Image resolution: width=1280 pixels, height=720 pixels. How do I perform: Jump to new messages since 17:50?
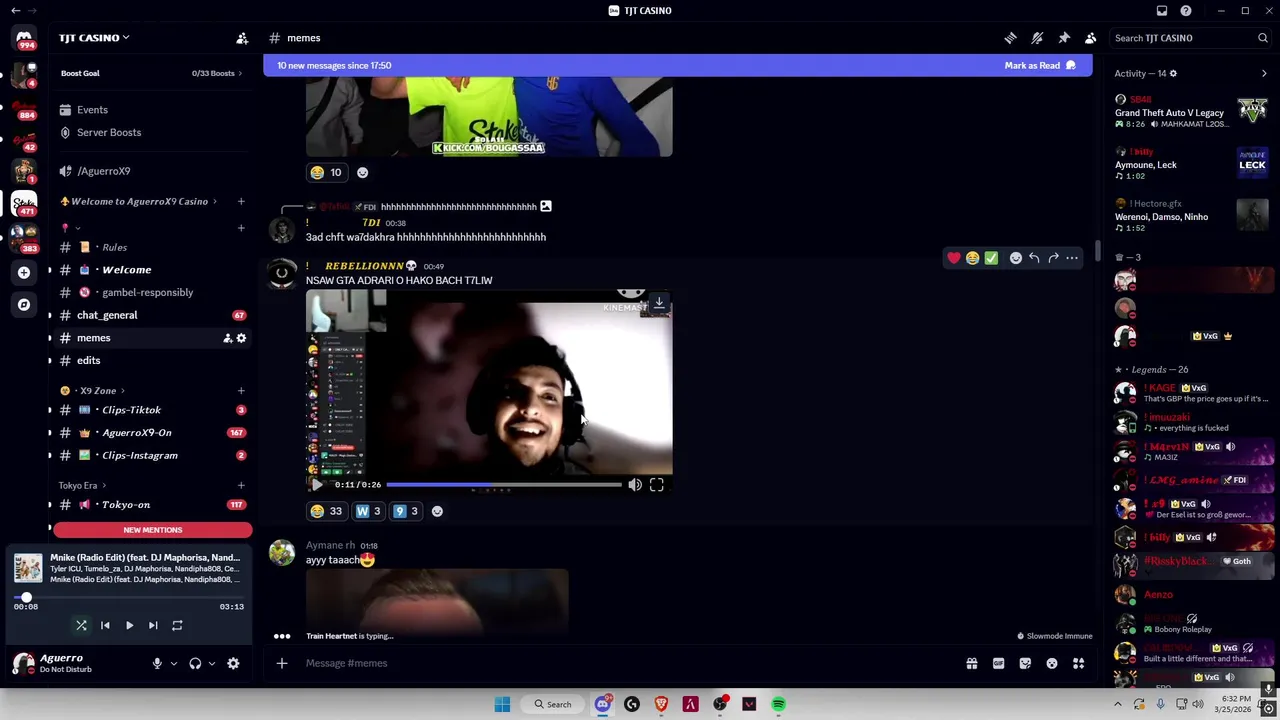point(334,66)
